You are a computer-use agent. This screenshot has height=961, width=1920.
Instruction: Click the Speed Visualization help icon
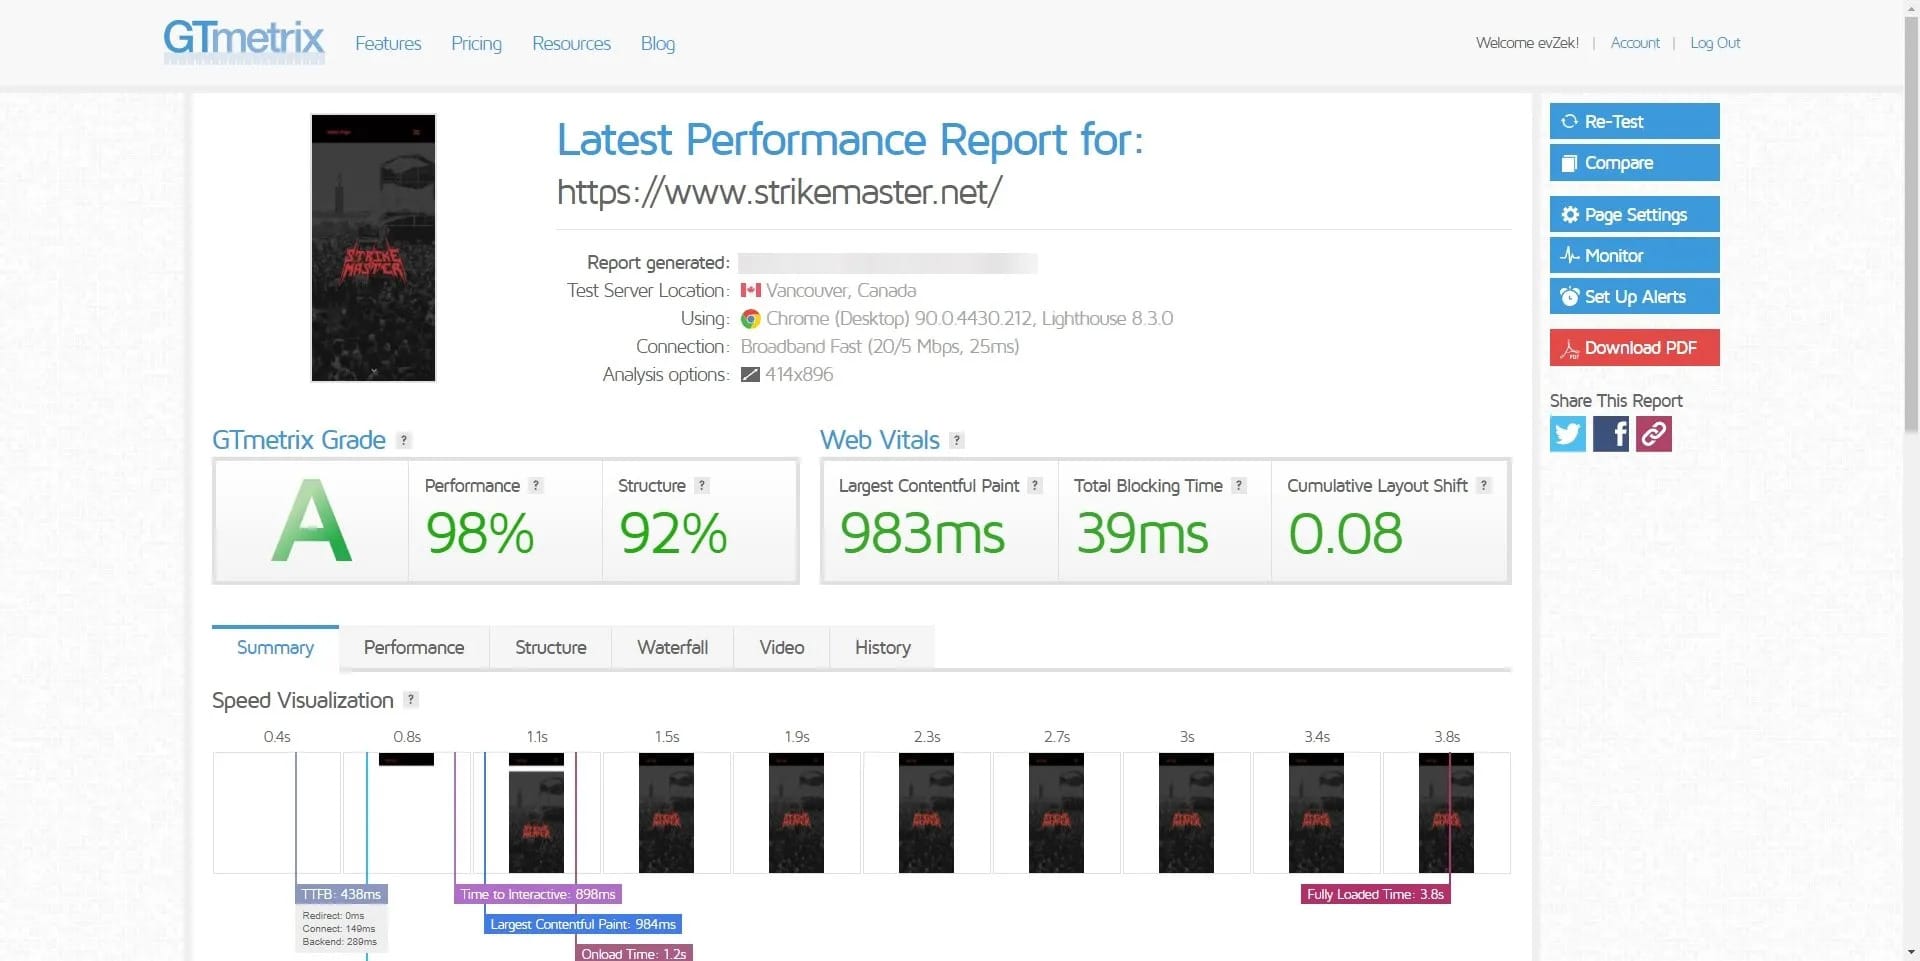pyautogui.click(x=409, y=700)
